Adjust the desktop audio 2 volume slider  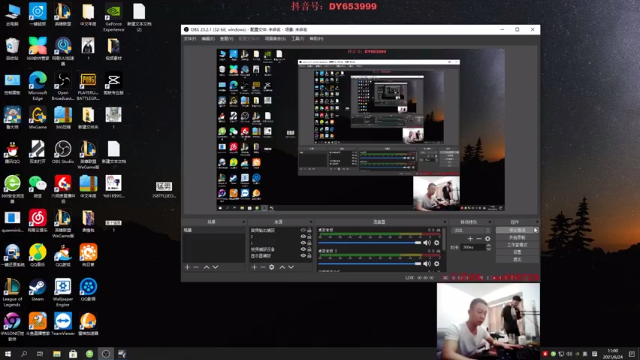(x=369, y=264)
